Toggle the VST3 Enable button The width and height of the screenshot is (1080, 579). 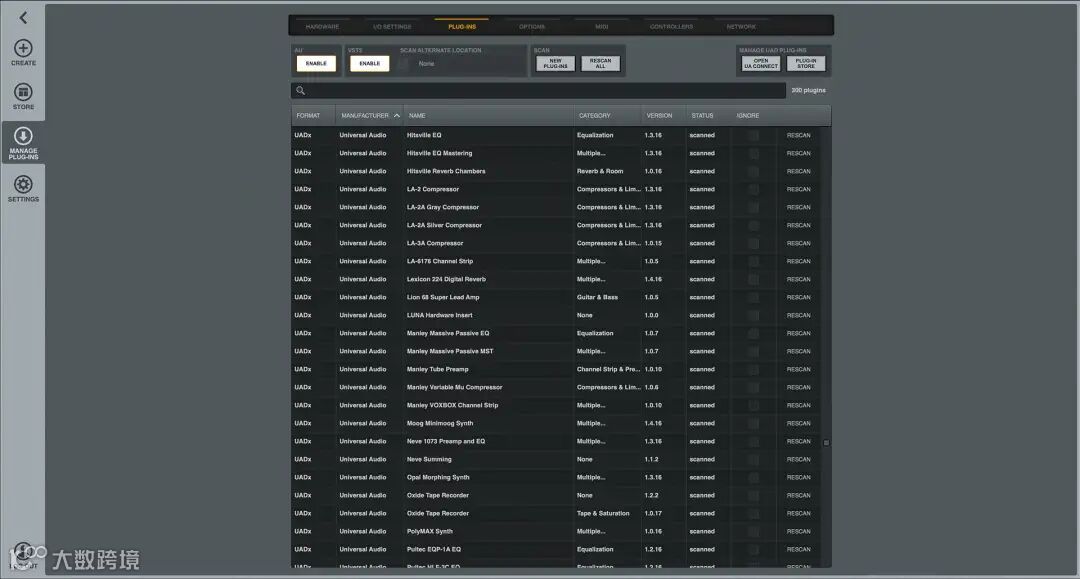coord(369,63)
